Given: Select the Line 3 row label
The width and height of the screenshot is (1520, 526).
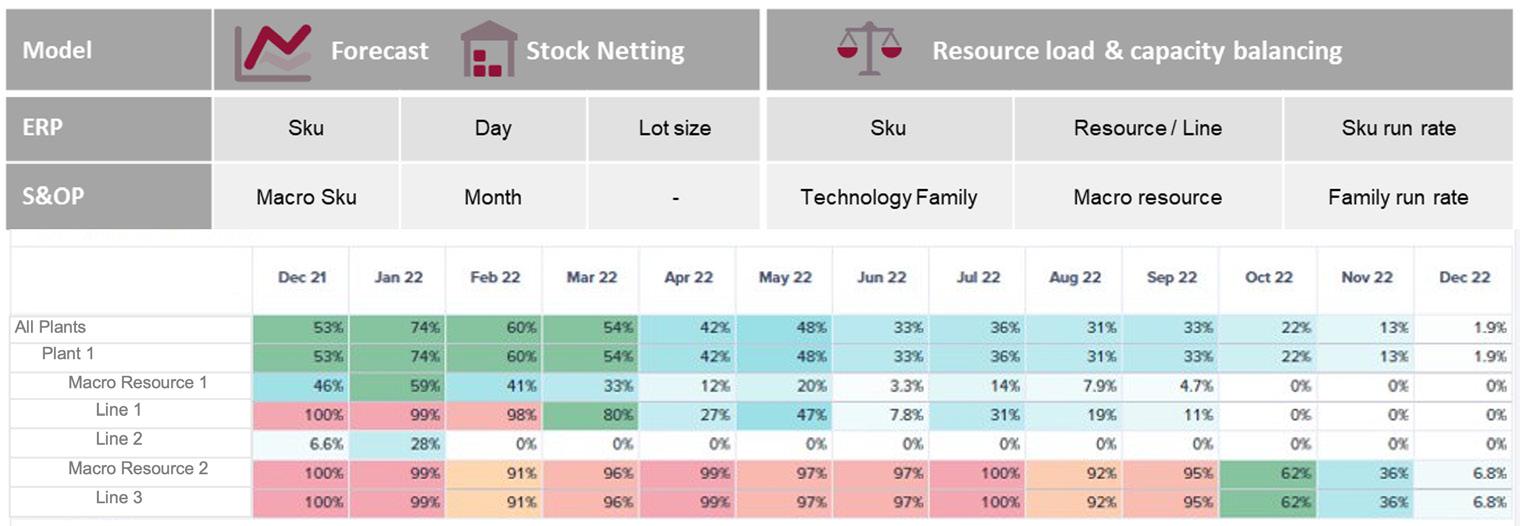Looking at the screenshot, I should (x=119, y=497).
